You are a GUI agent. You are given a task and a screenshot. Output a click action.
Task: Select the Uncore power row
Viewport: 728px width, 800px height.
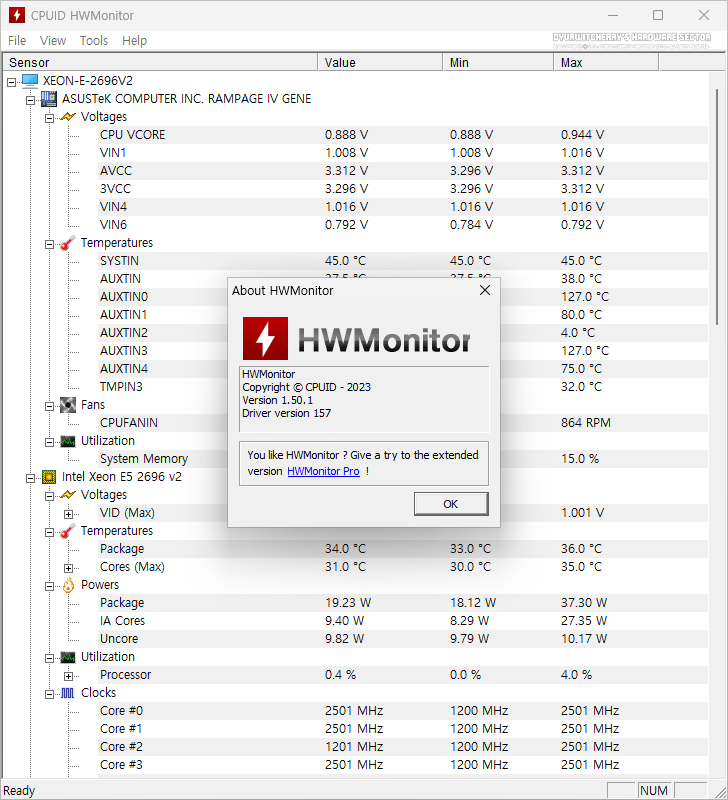click(x=403, y=639)
